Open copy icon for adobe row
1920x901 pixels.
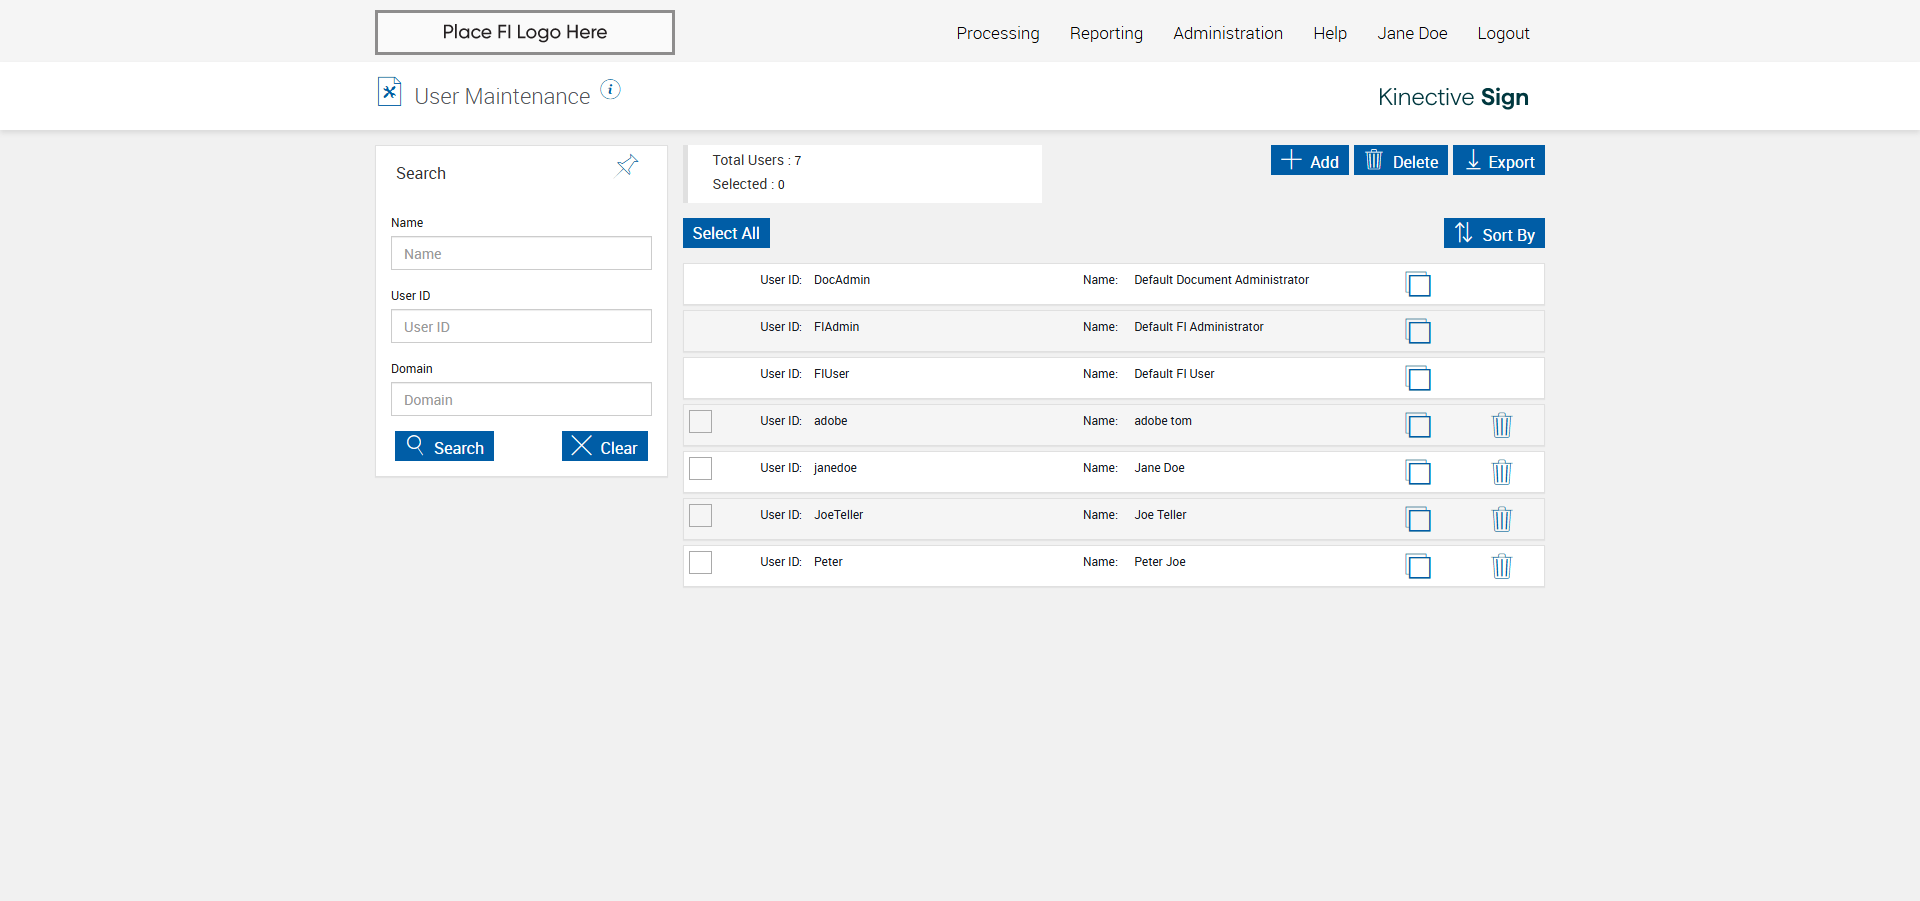pyautogui.click(x=1418, y=425)
